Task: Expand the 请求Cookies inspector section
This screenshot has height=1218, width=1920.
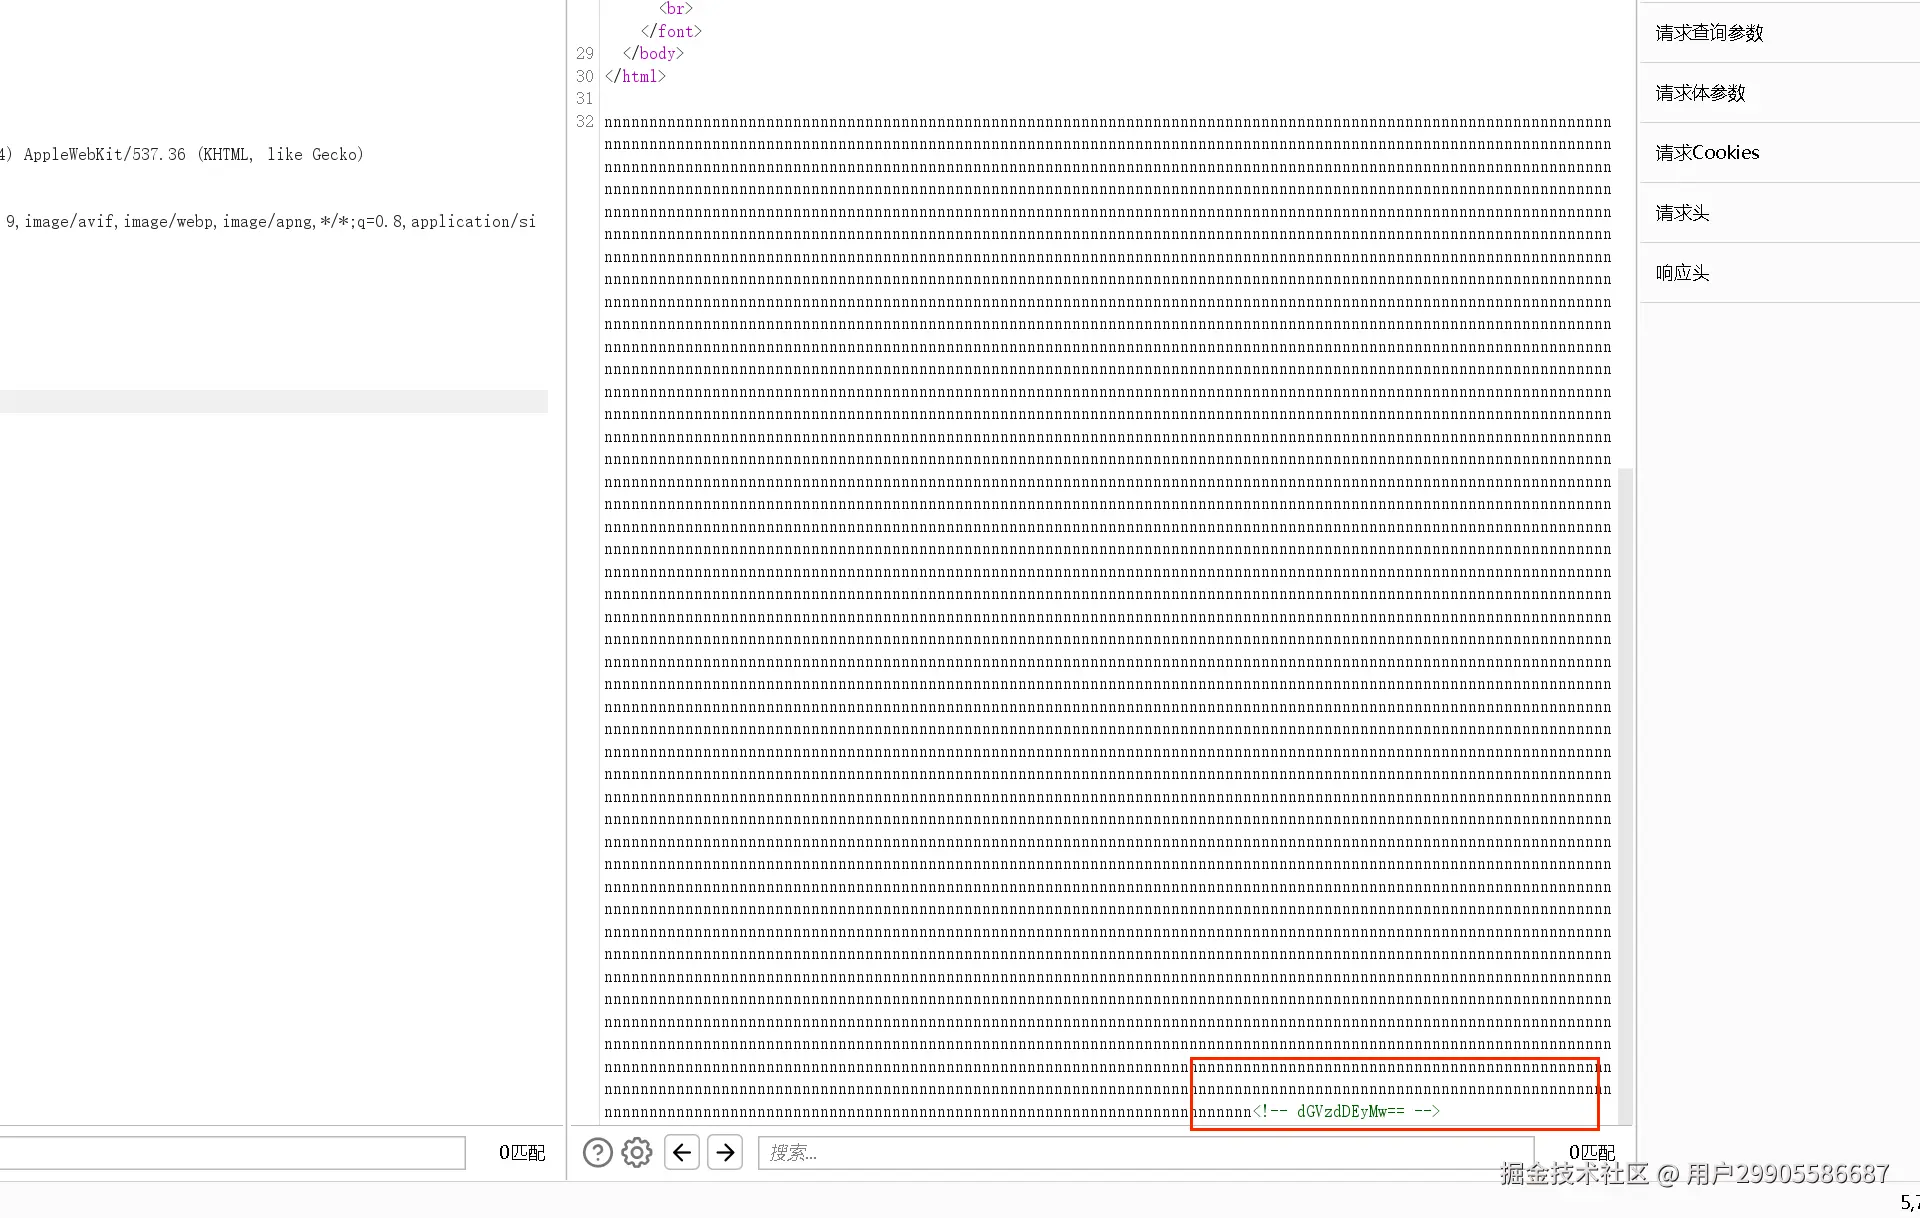Action: pos(1707,153)
